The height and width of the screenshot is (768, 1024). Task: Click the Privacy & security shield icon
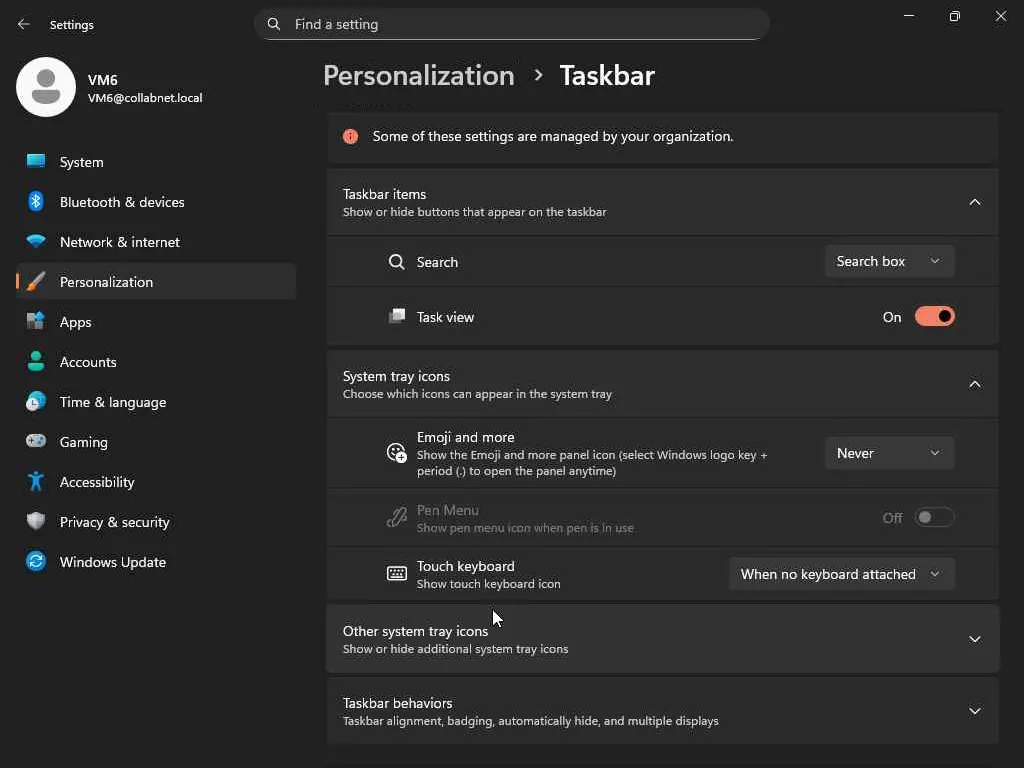pyautogui.click(x=36, y=521)
